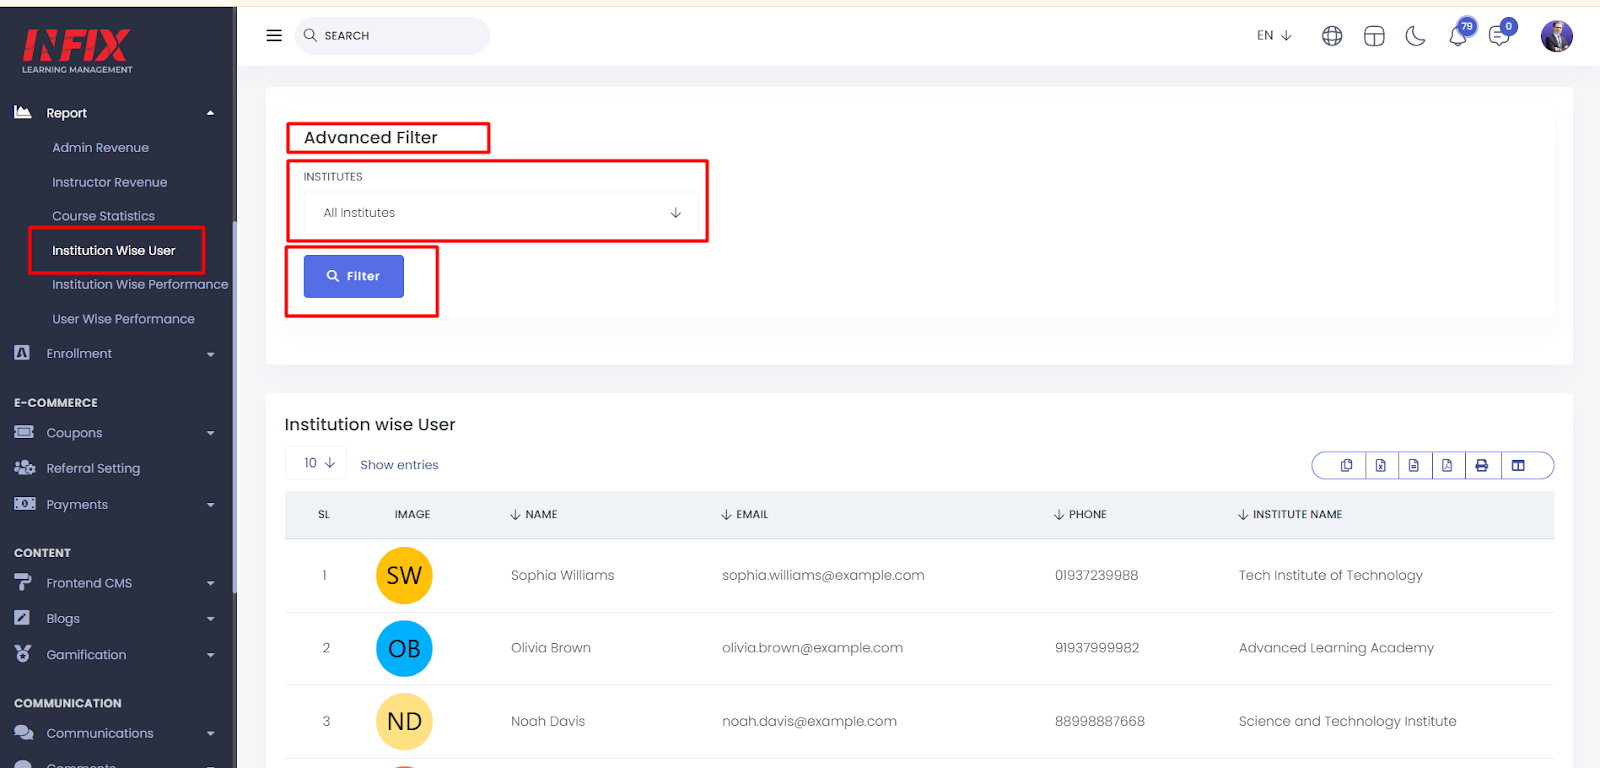Image resolution: width=1600 pixels, height=768 pixels.
Task: Expand the Payments menu arrow
Action: click(210, 505)
